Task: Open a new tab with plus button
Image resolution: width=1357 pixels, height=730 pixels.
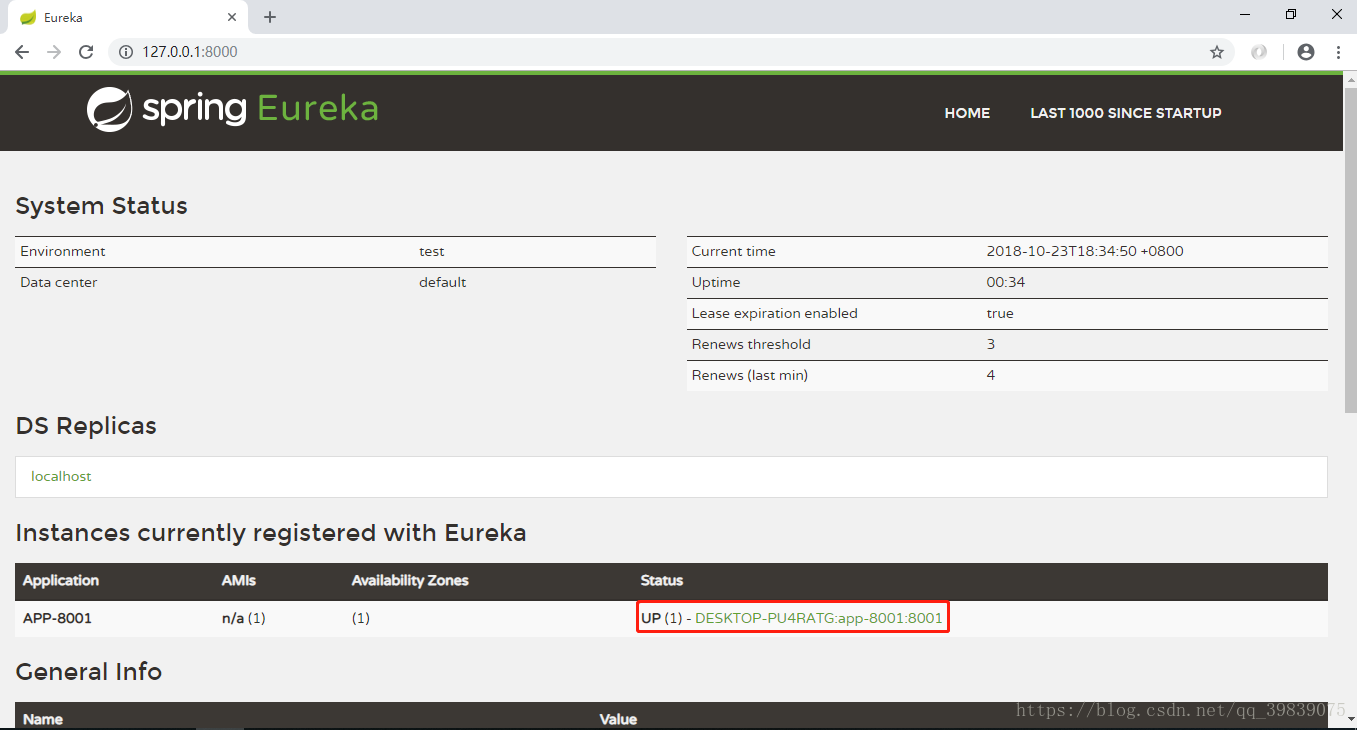Action: click(270, 17)
